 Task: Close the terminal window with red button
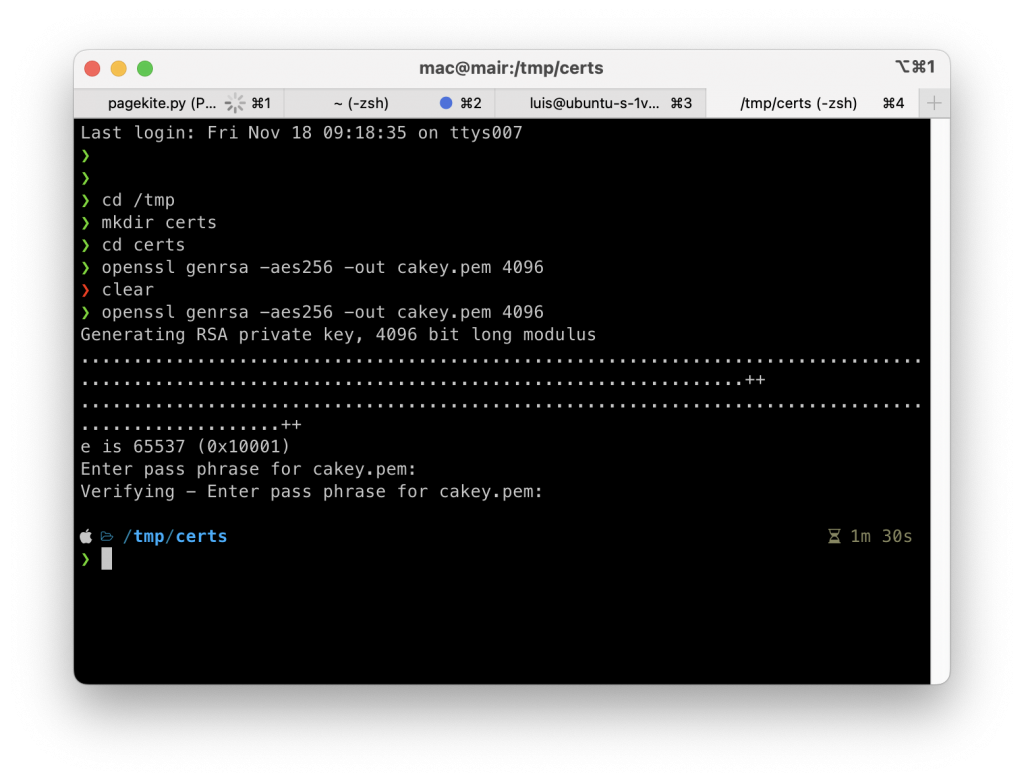92,69
